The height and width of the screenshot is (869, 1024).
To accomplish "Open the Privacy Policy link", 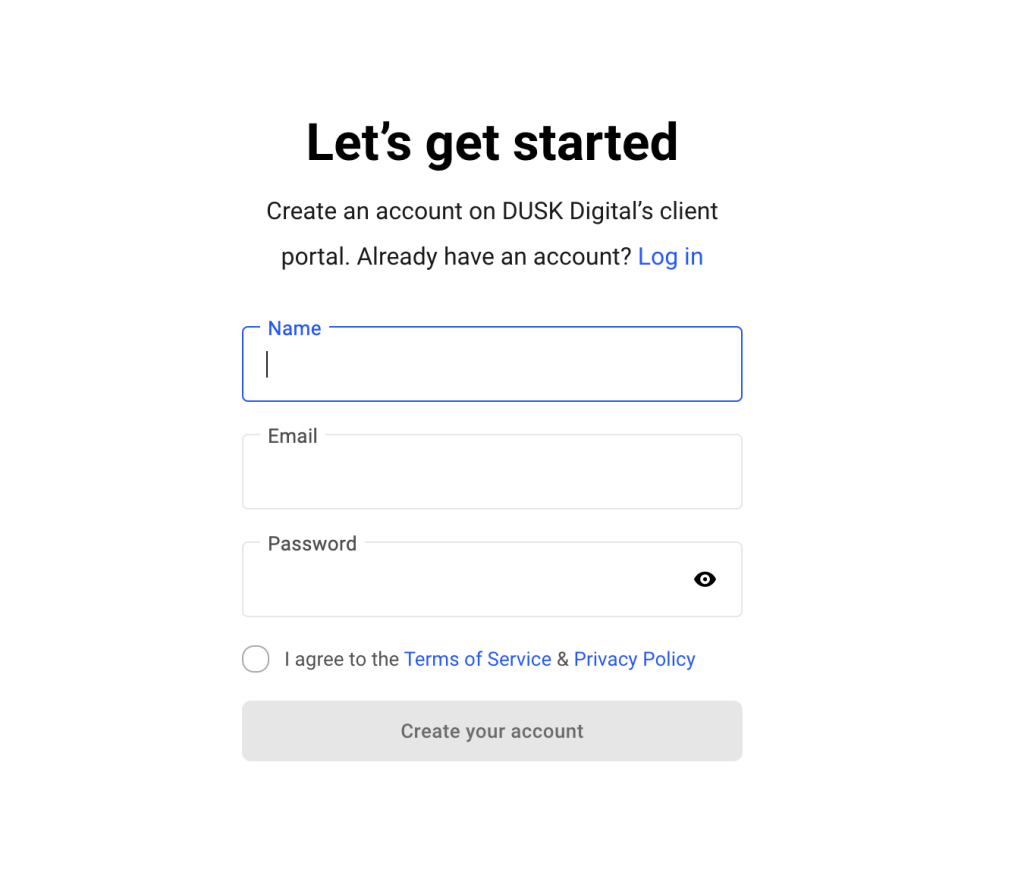I will click(x=634, y=659).
